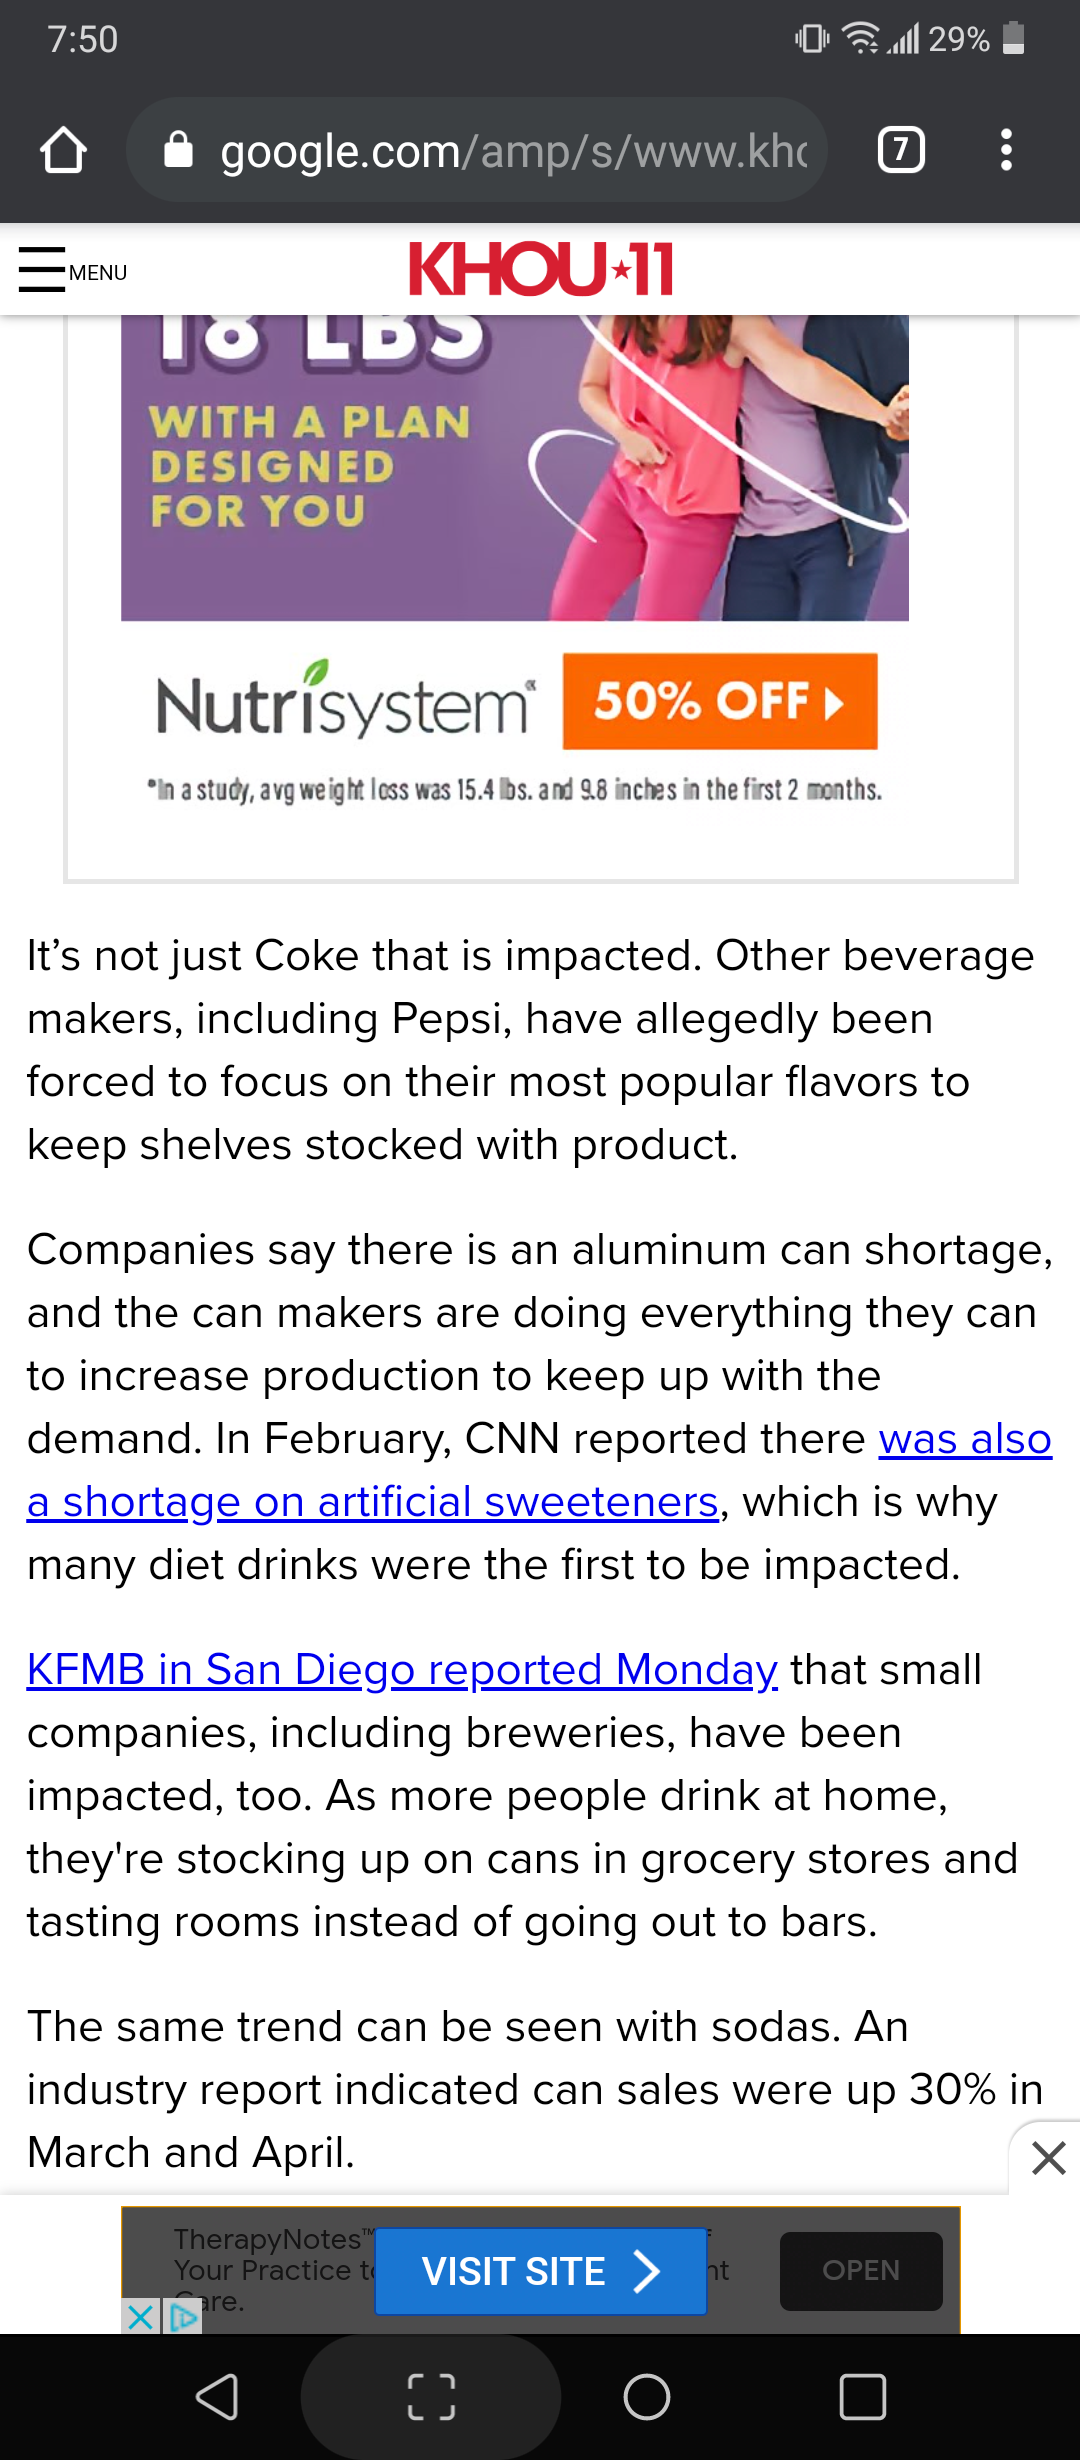The height and width of the screenshot is (2460, 1080).
Task: Open recent apps with the square button
Action: pos(862,2396)
